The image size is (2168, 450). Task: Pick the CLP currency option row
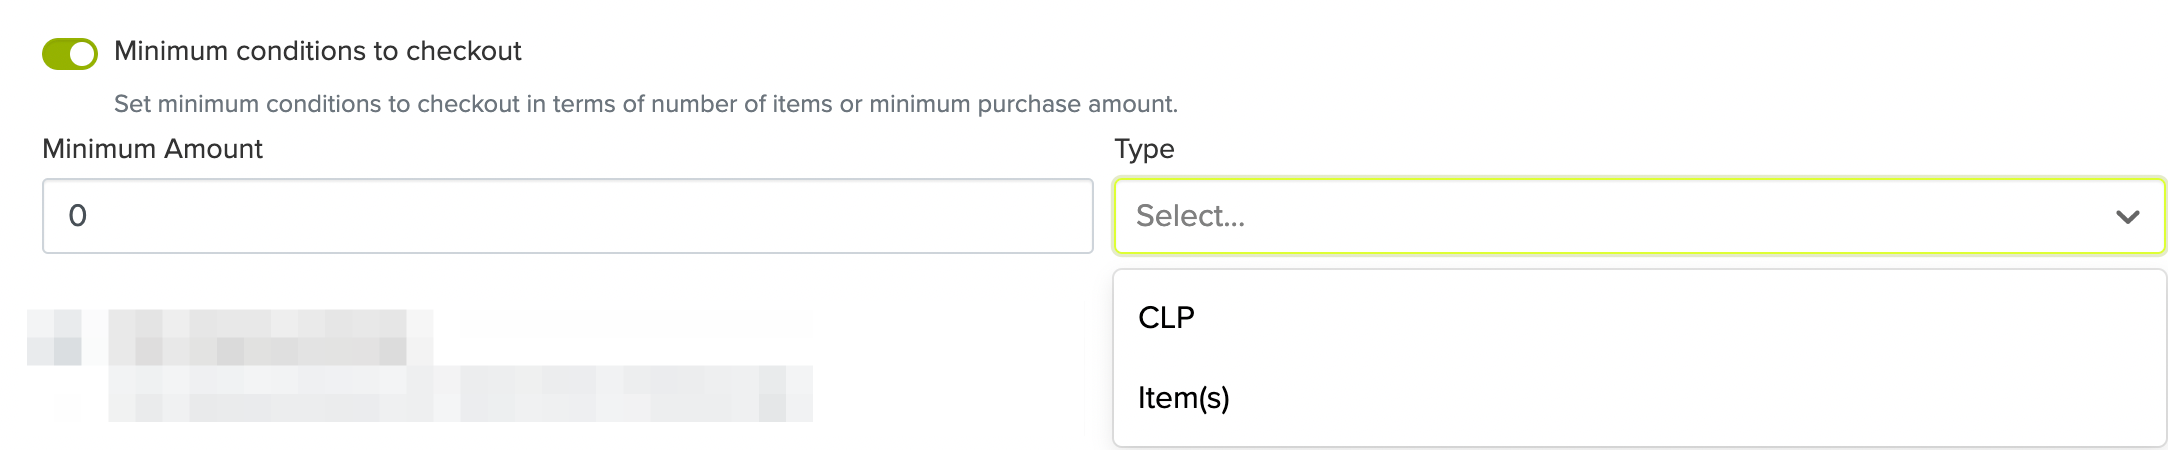[1638, 318]
